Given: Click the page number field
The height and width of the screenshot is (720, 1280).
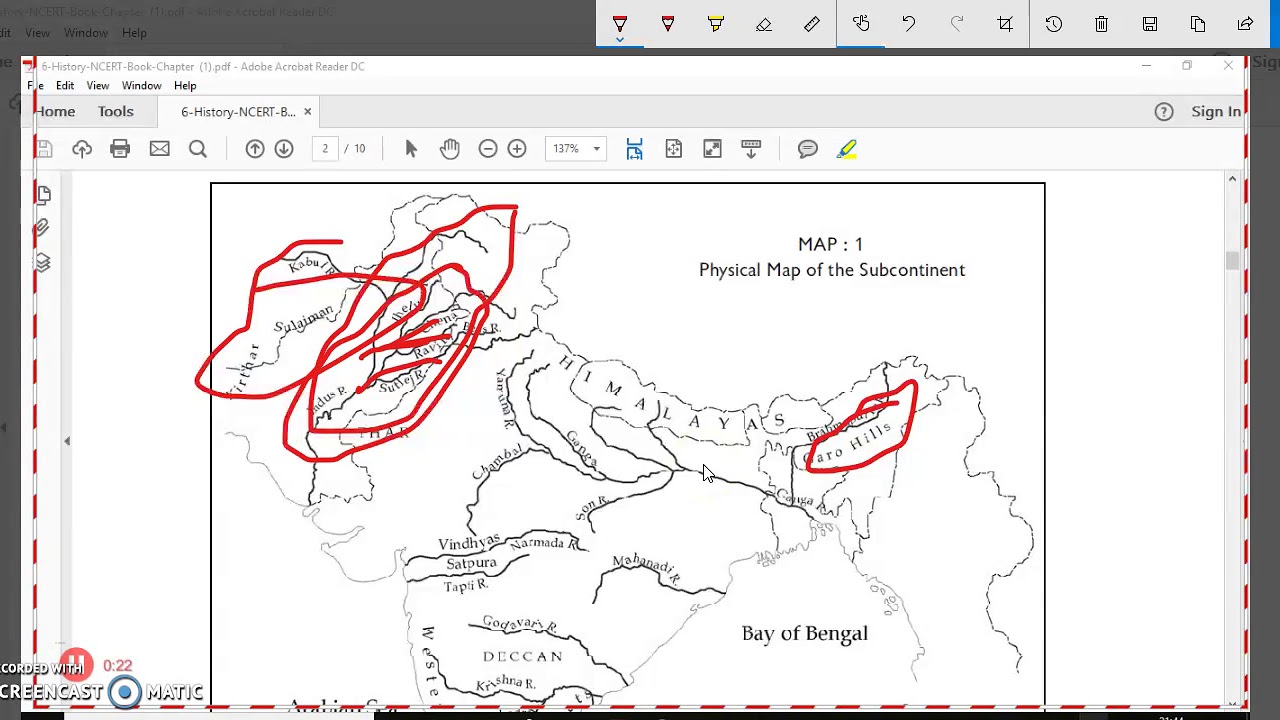Looking at the screenshot, I should click(325, 149).
